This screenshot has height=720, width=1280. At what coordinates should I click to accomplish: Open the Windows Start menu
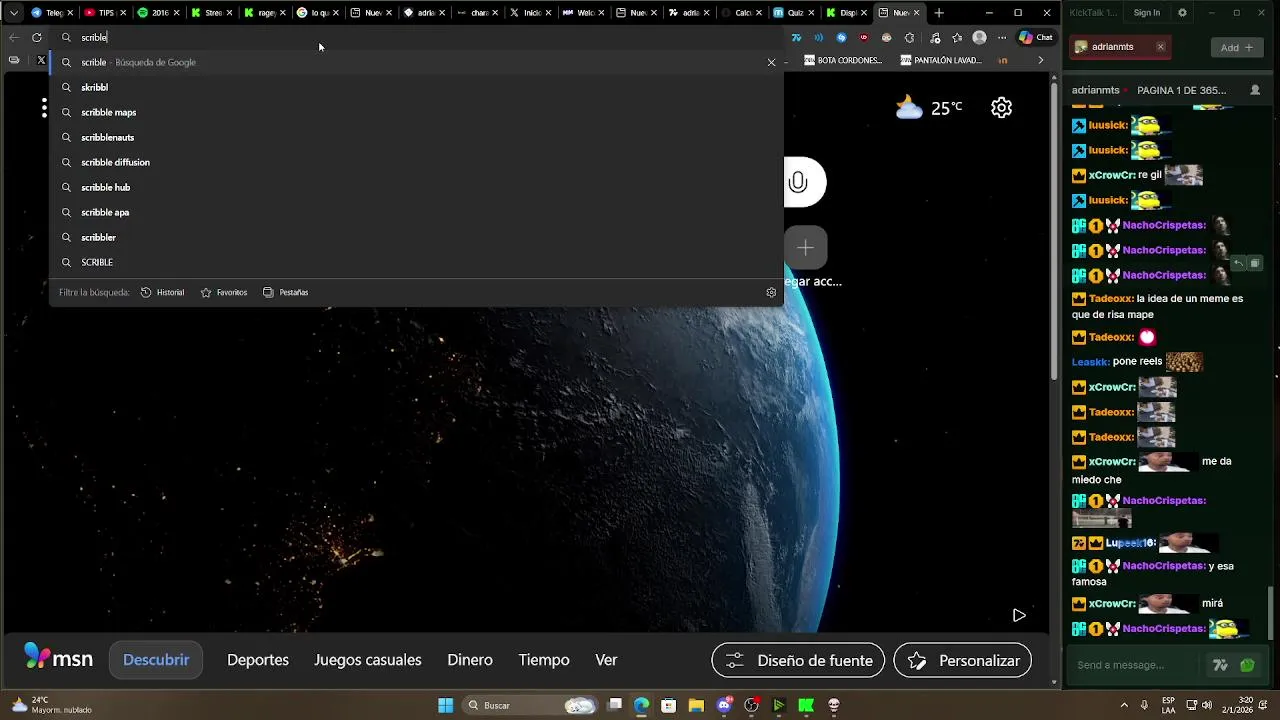pyautogui.click(x=445, y=705)
